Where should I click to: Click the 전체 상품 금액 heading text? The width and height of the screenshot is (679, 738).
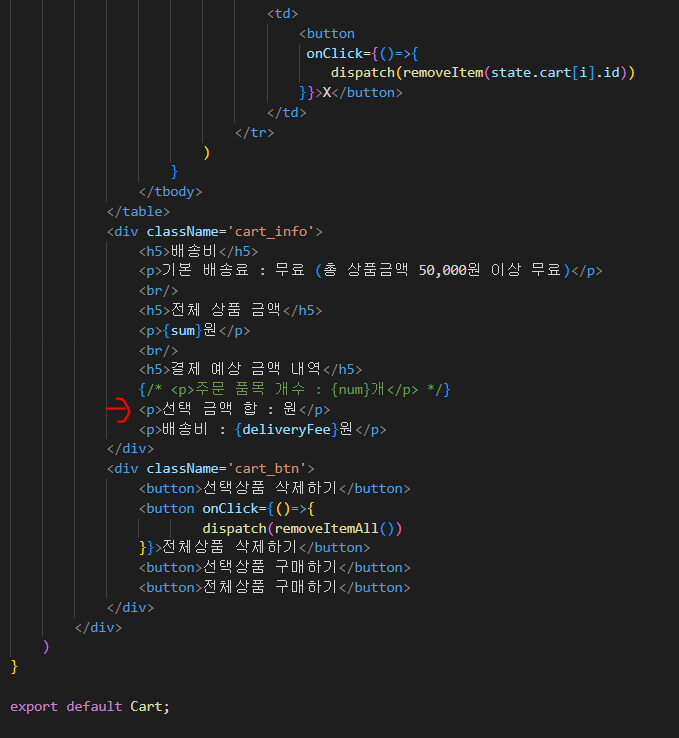click(x=225, y=310)
